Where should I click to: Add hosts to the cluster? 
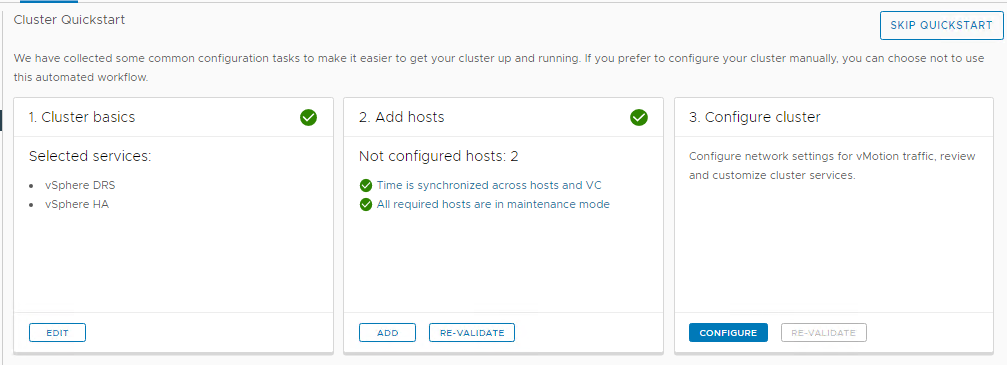(387, 333)
